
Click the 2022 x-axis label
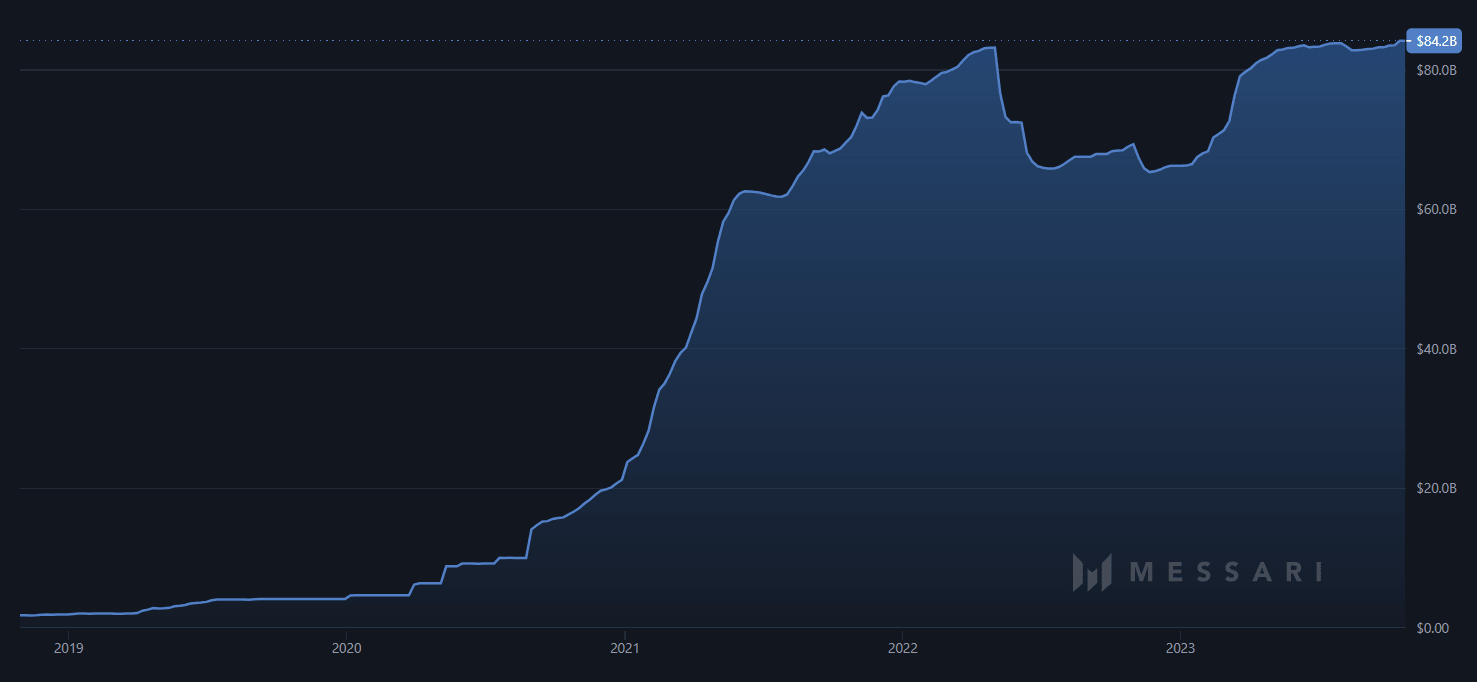pos(902,647)
